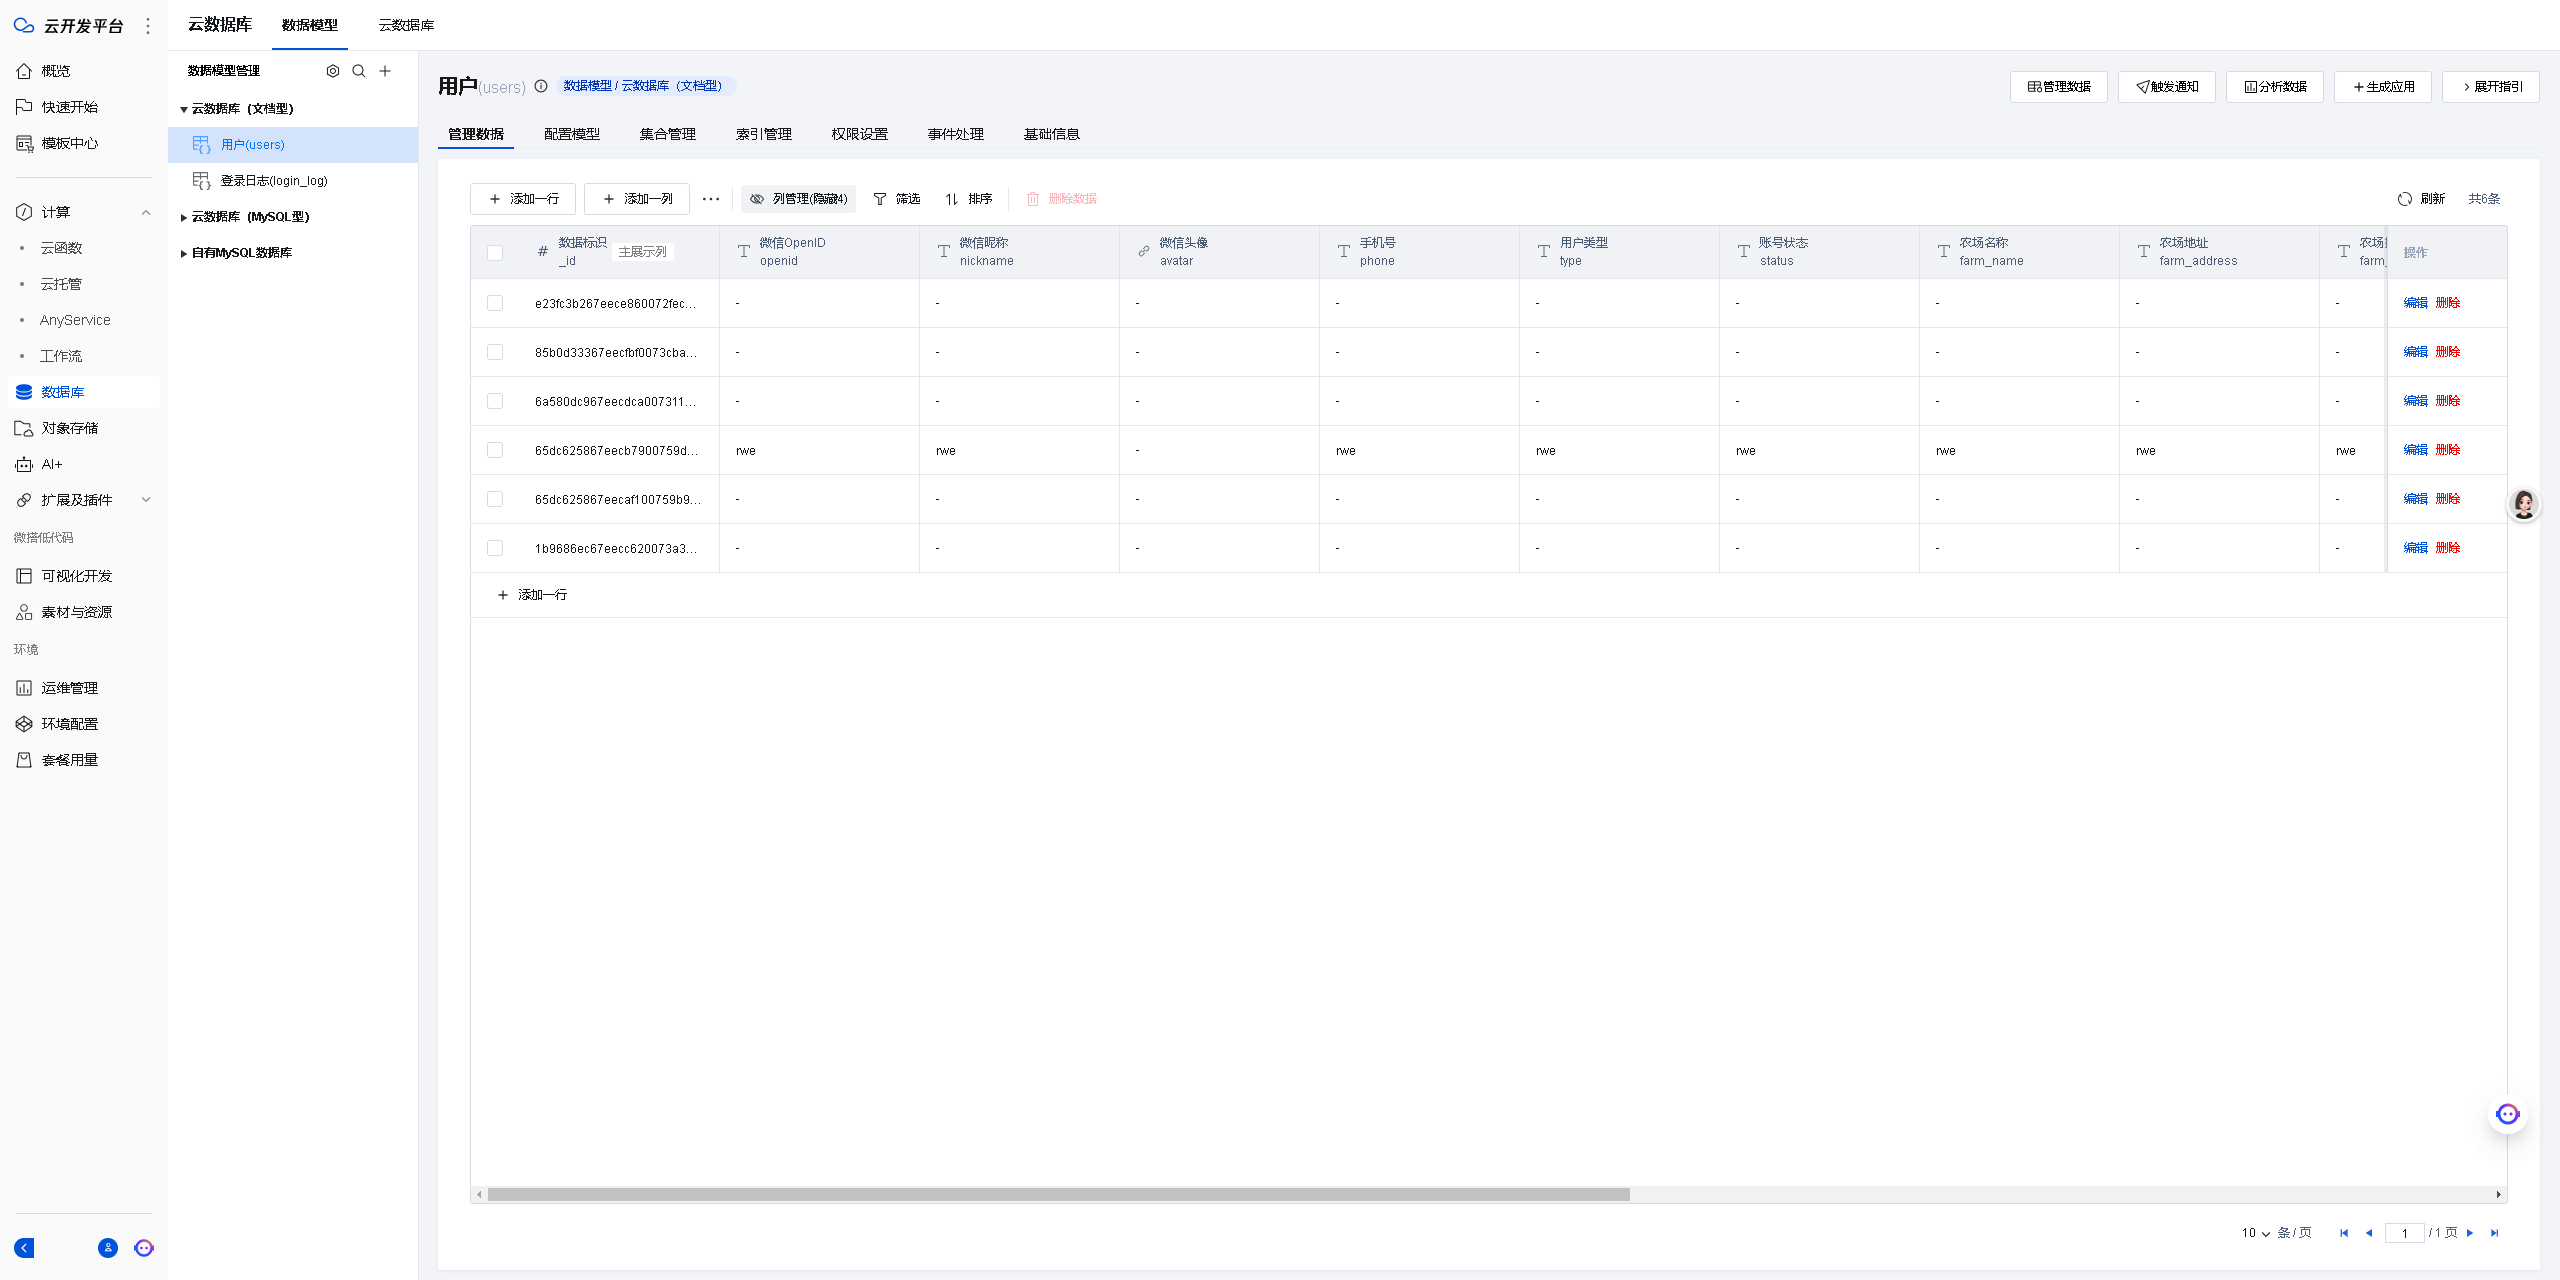Check the row starting with e23fc3b267
The height and width of the screenshot is (1280, 2560).
click(495, 303)
